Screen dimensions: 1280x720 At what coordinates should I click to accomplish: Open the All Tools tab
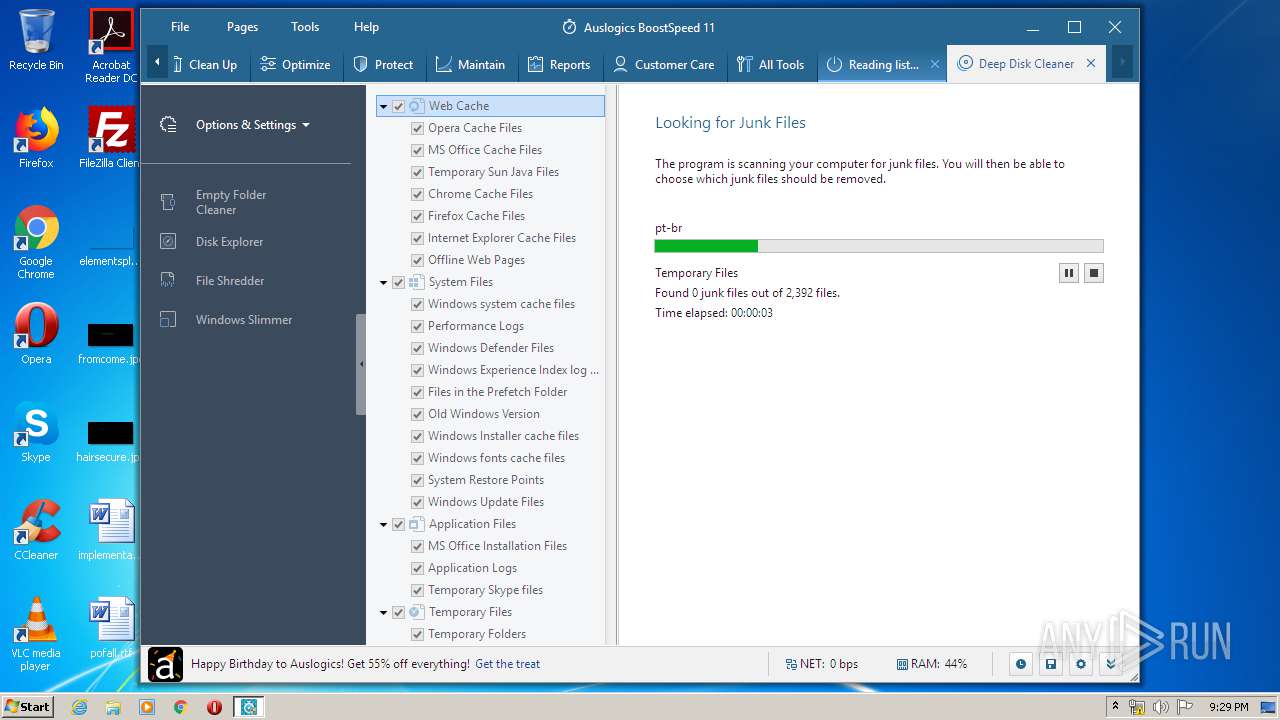[x=770, y=64]
